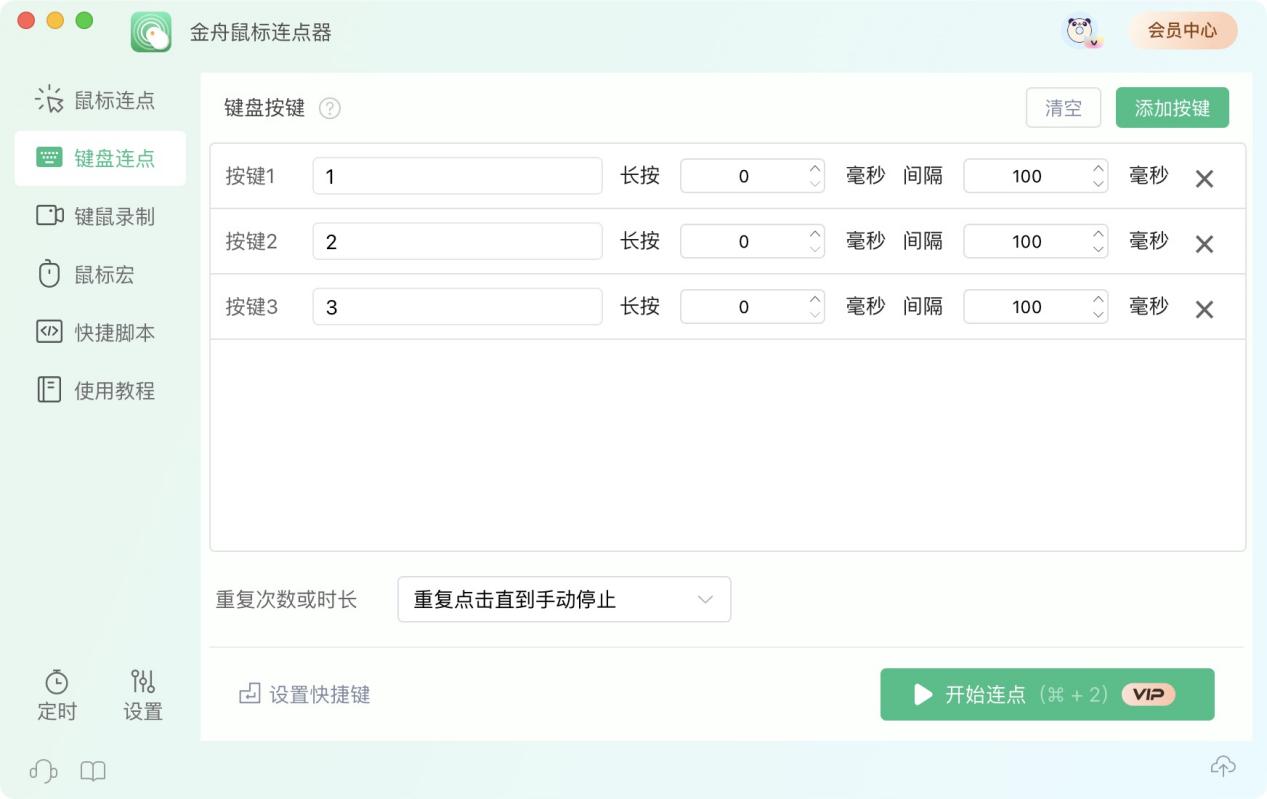
Task: Open the book manual icon at bottom
Action: 93,771
